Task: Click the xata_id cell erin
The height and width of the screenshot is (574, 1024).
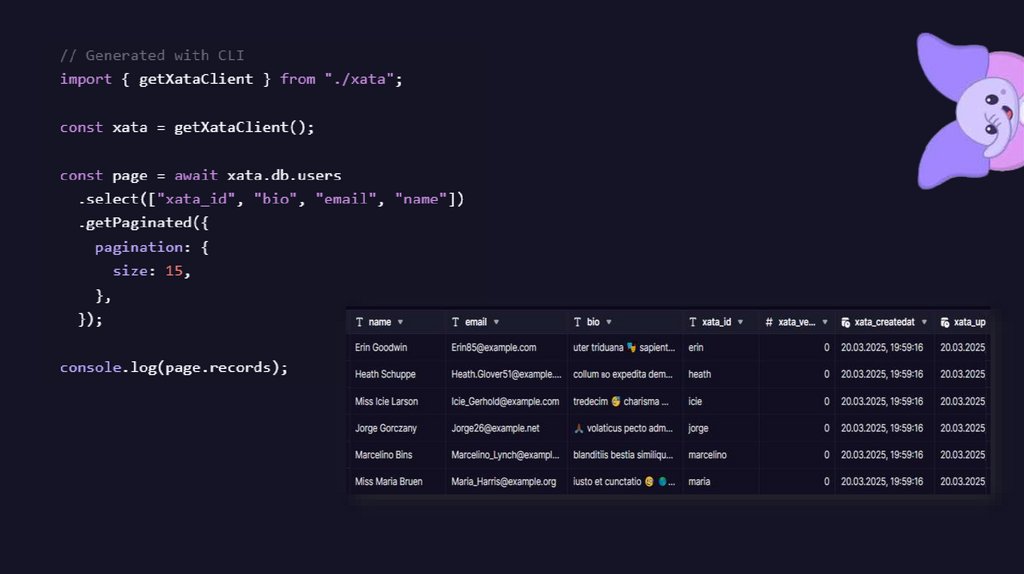Action: 696,347
